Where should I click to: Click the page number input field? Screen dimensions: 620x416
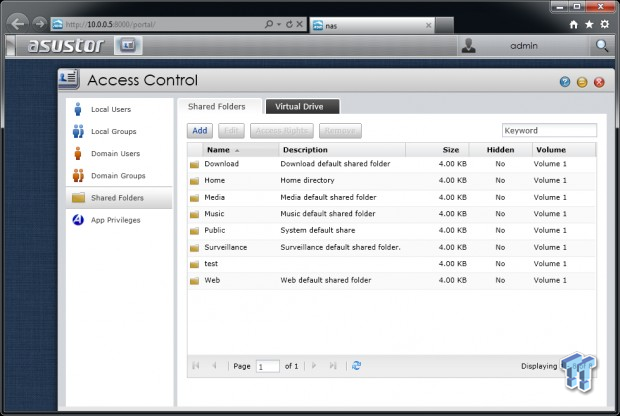(x=268, y=366)
